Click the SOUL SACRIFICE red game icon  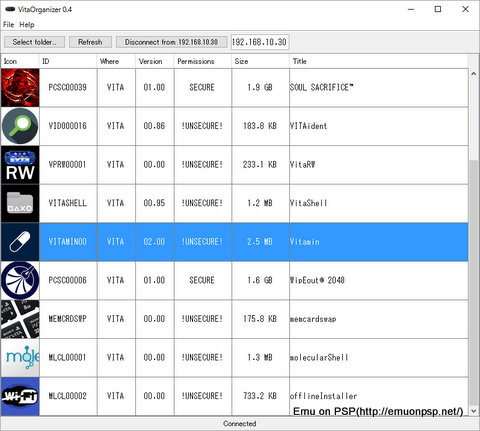click(x=20, y=88)
